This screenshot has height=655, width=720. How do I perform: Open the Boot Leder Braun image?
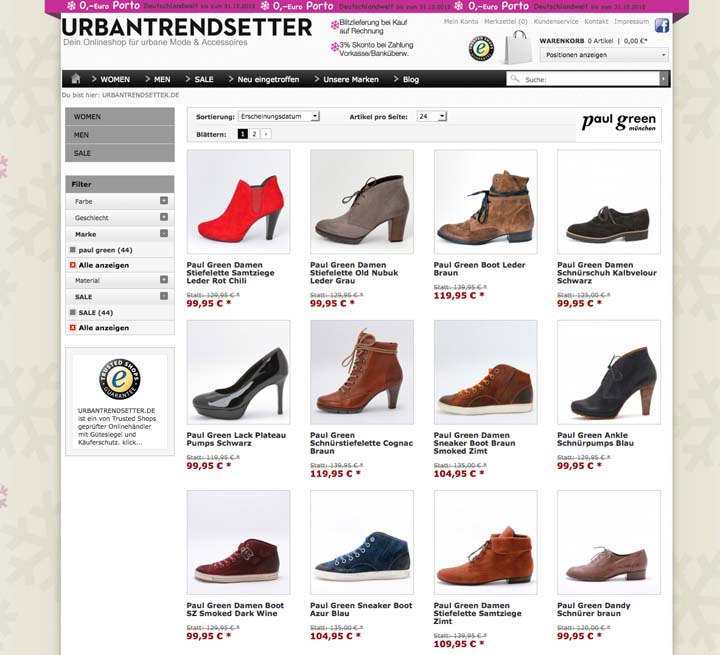tap(485, 202)
